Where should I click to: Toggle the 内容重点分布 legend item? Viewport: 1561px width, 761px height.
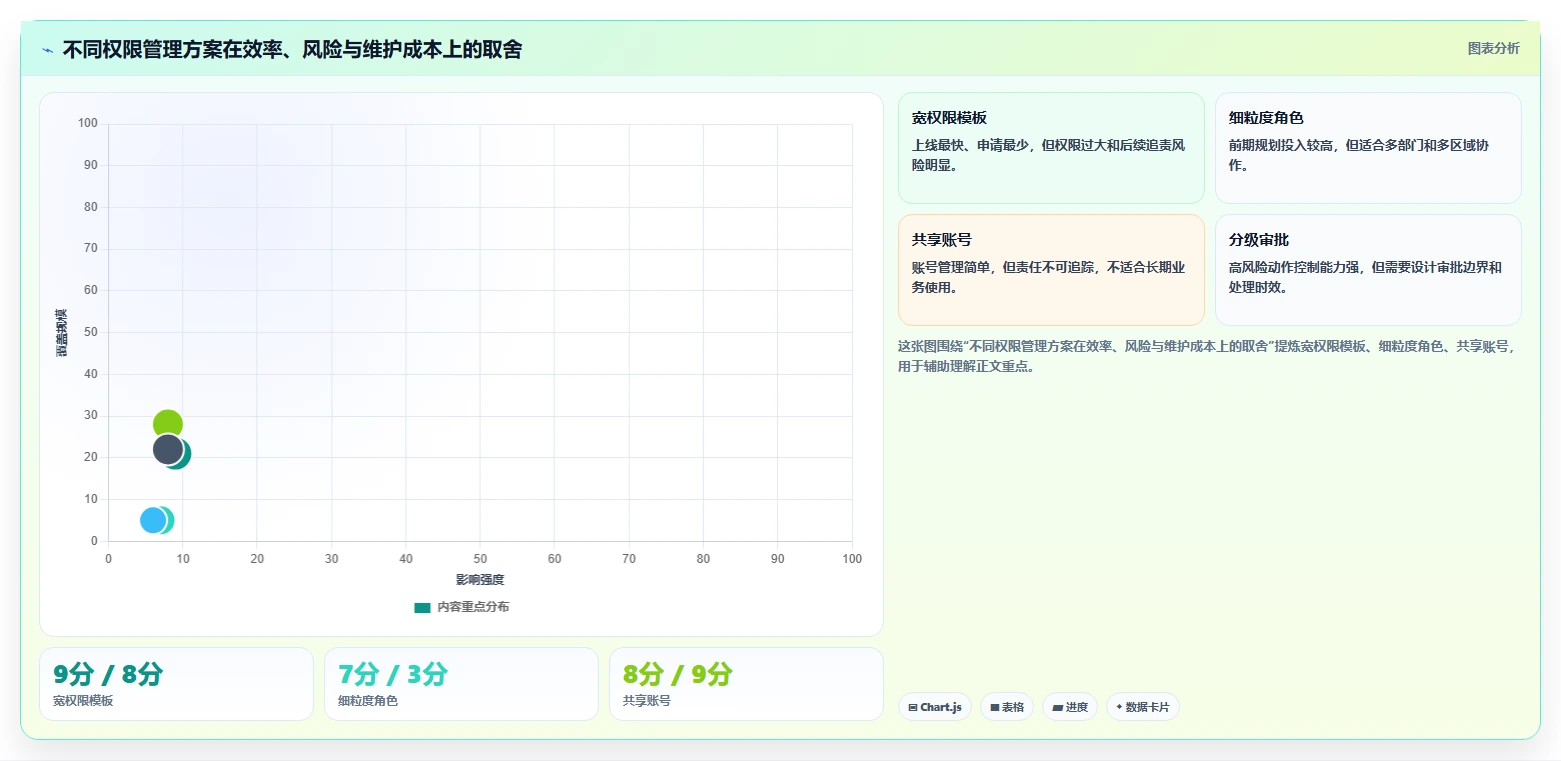tap(461, 607)
